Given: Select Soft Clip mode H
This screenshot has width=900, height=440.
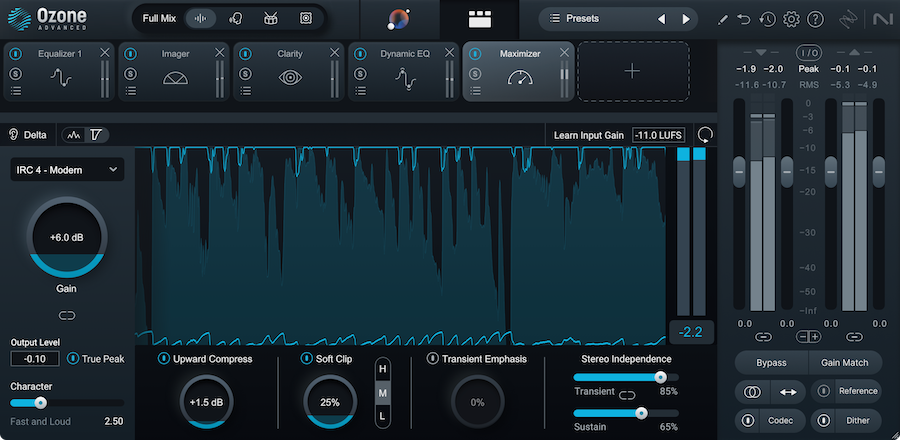Looking at the screenshot, I should [383, 369].
